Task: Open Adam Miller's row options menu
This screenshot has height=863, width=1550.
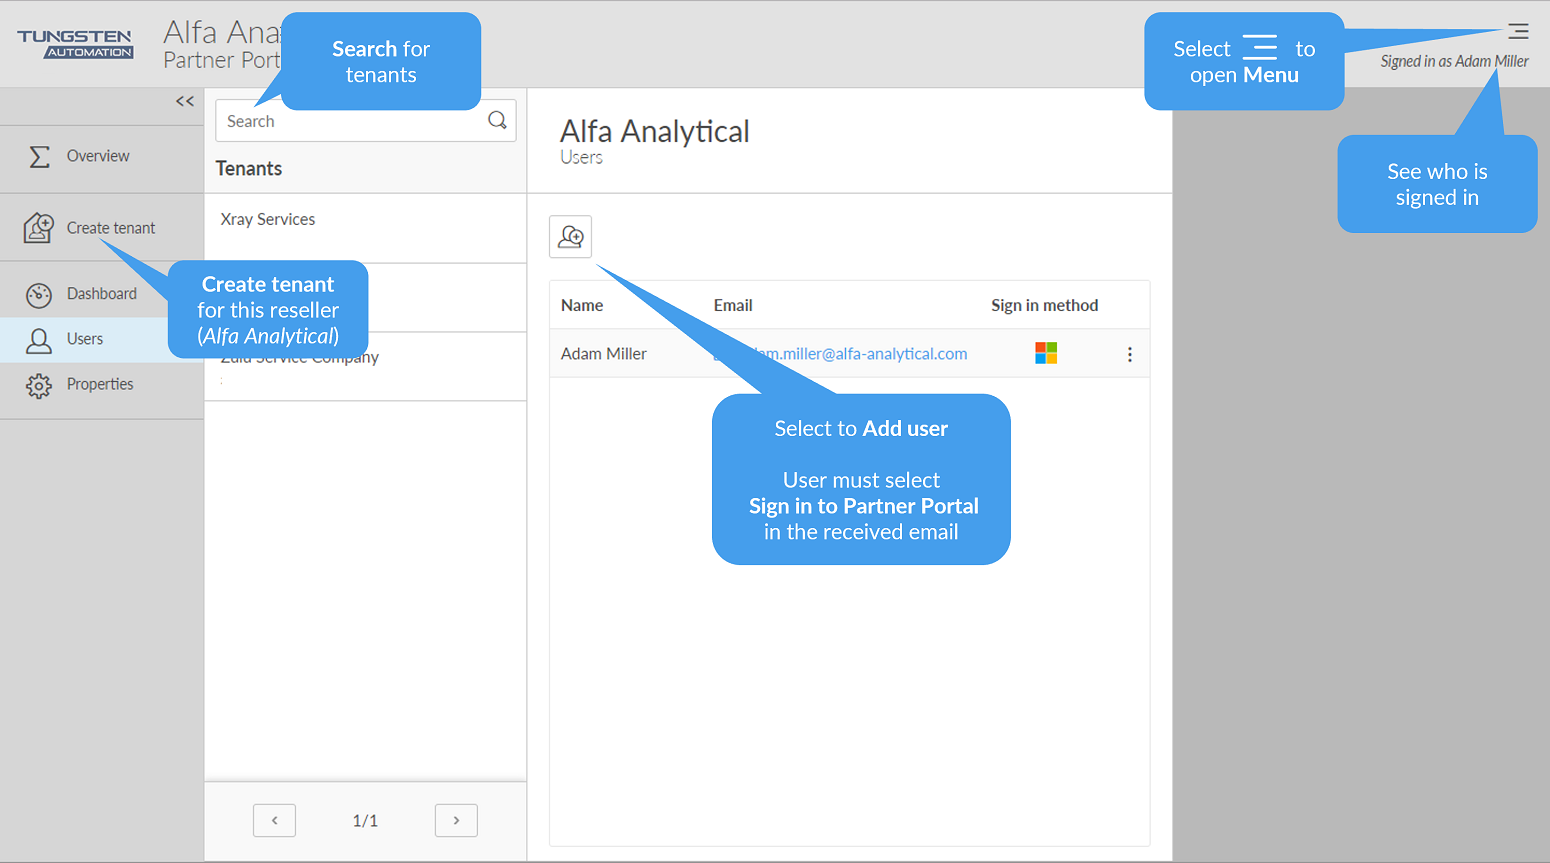Action: pyautogui.click(x=1129, y=354)
